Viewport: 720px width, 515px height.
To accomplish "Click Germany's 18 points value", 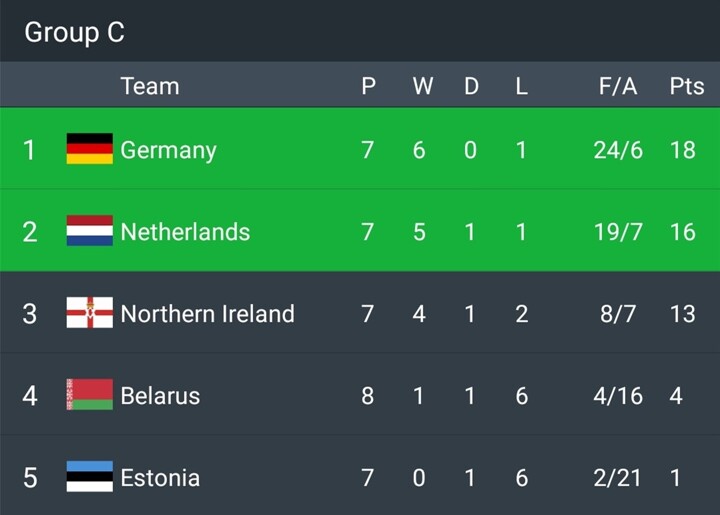I will [x=683, y=150].
